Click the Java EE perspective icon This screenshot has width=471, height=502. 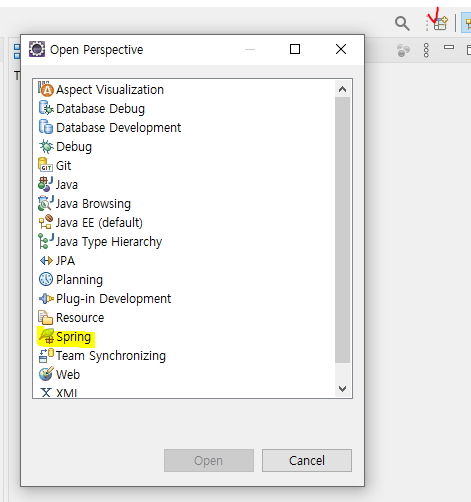46,222
